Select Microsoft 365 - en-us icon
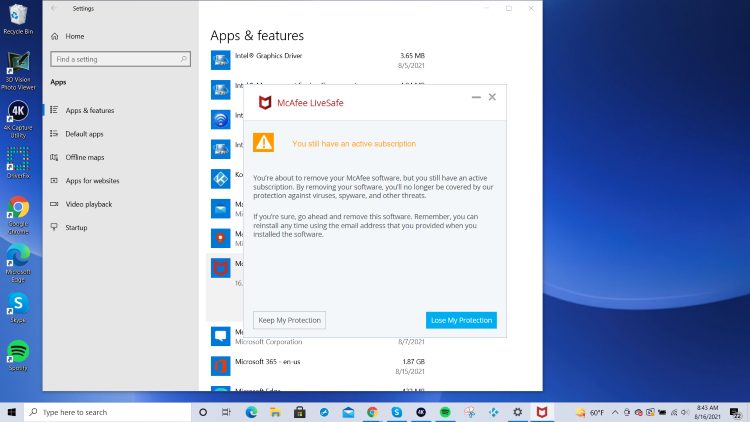The image size is (750, 422). coord(221,366)
